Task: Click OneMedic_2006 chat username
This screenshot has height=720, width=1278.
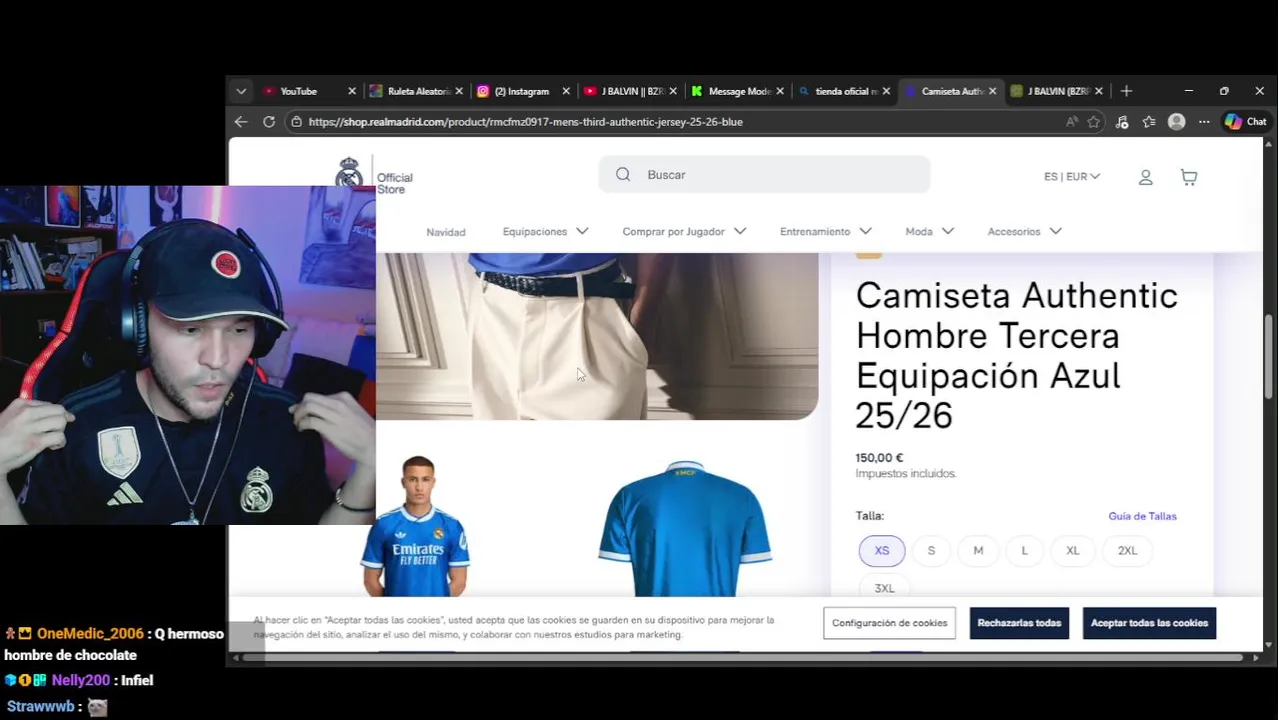Action: tap(90, 634)
